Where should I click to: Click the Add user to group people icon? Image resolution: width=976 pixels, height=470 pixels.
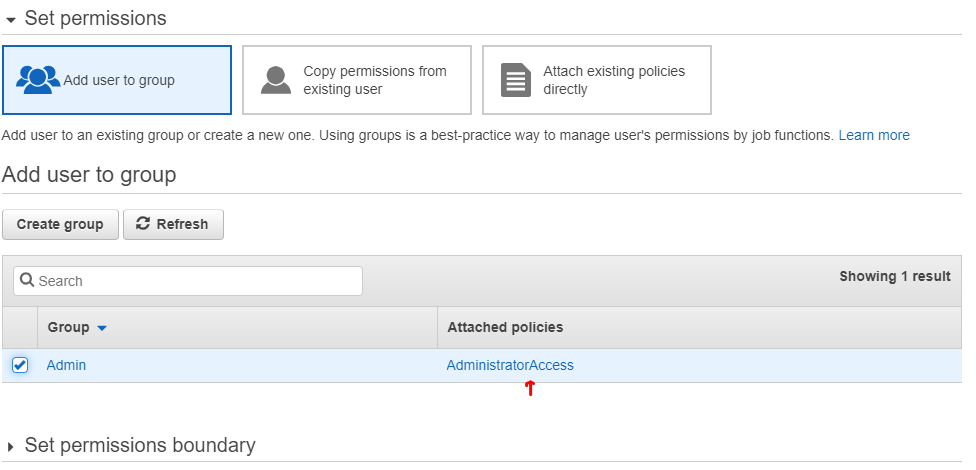[39, 80]
